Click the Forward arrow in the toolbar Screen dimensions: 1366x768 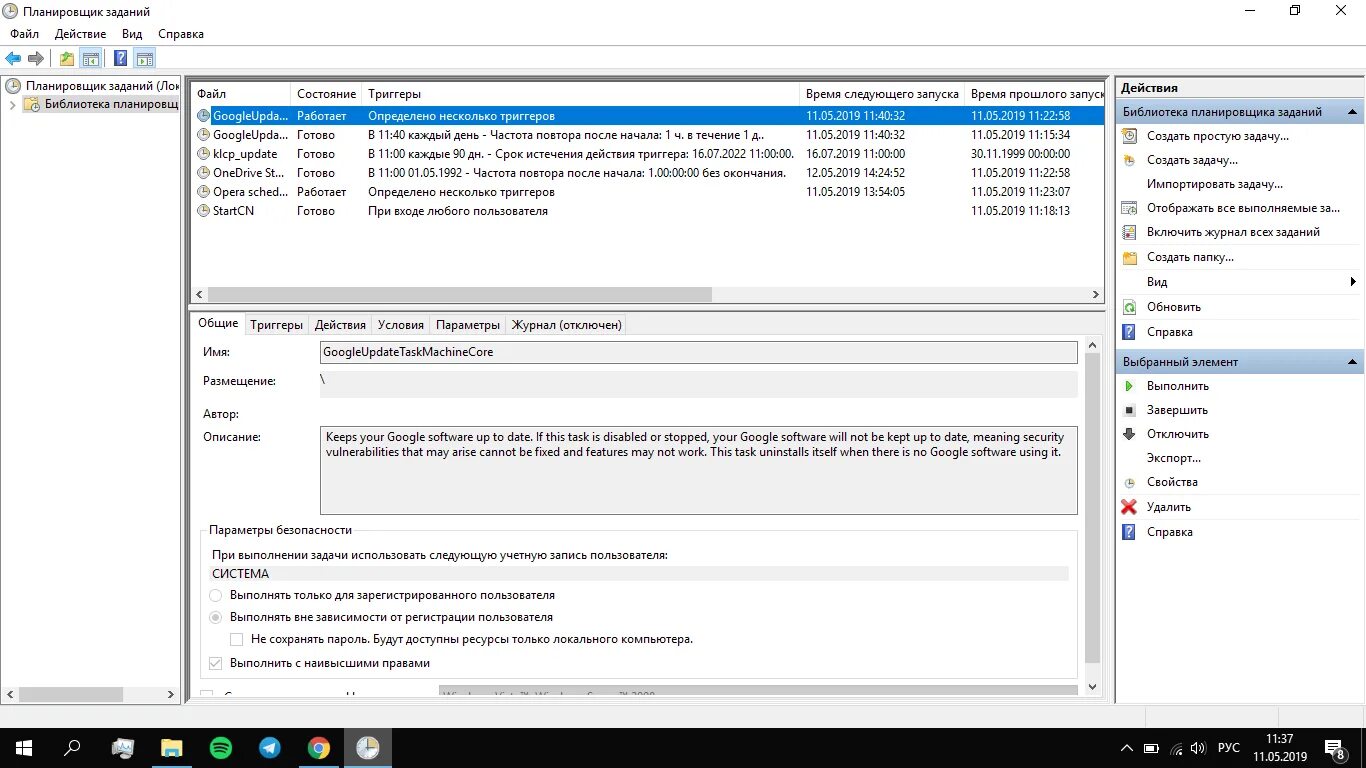[x=36, y=59]
